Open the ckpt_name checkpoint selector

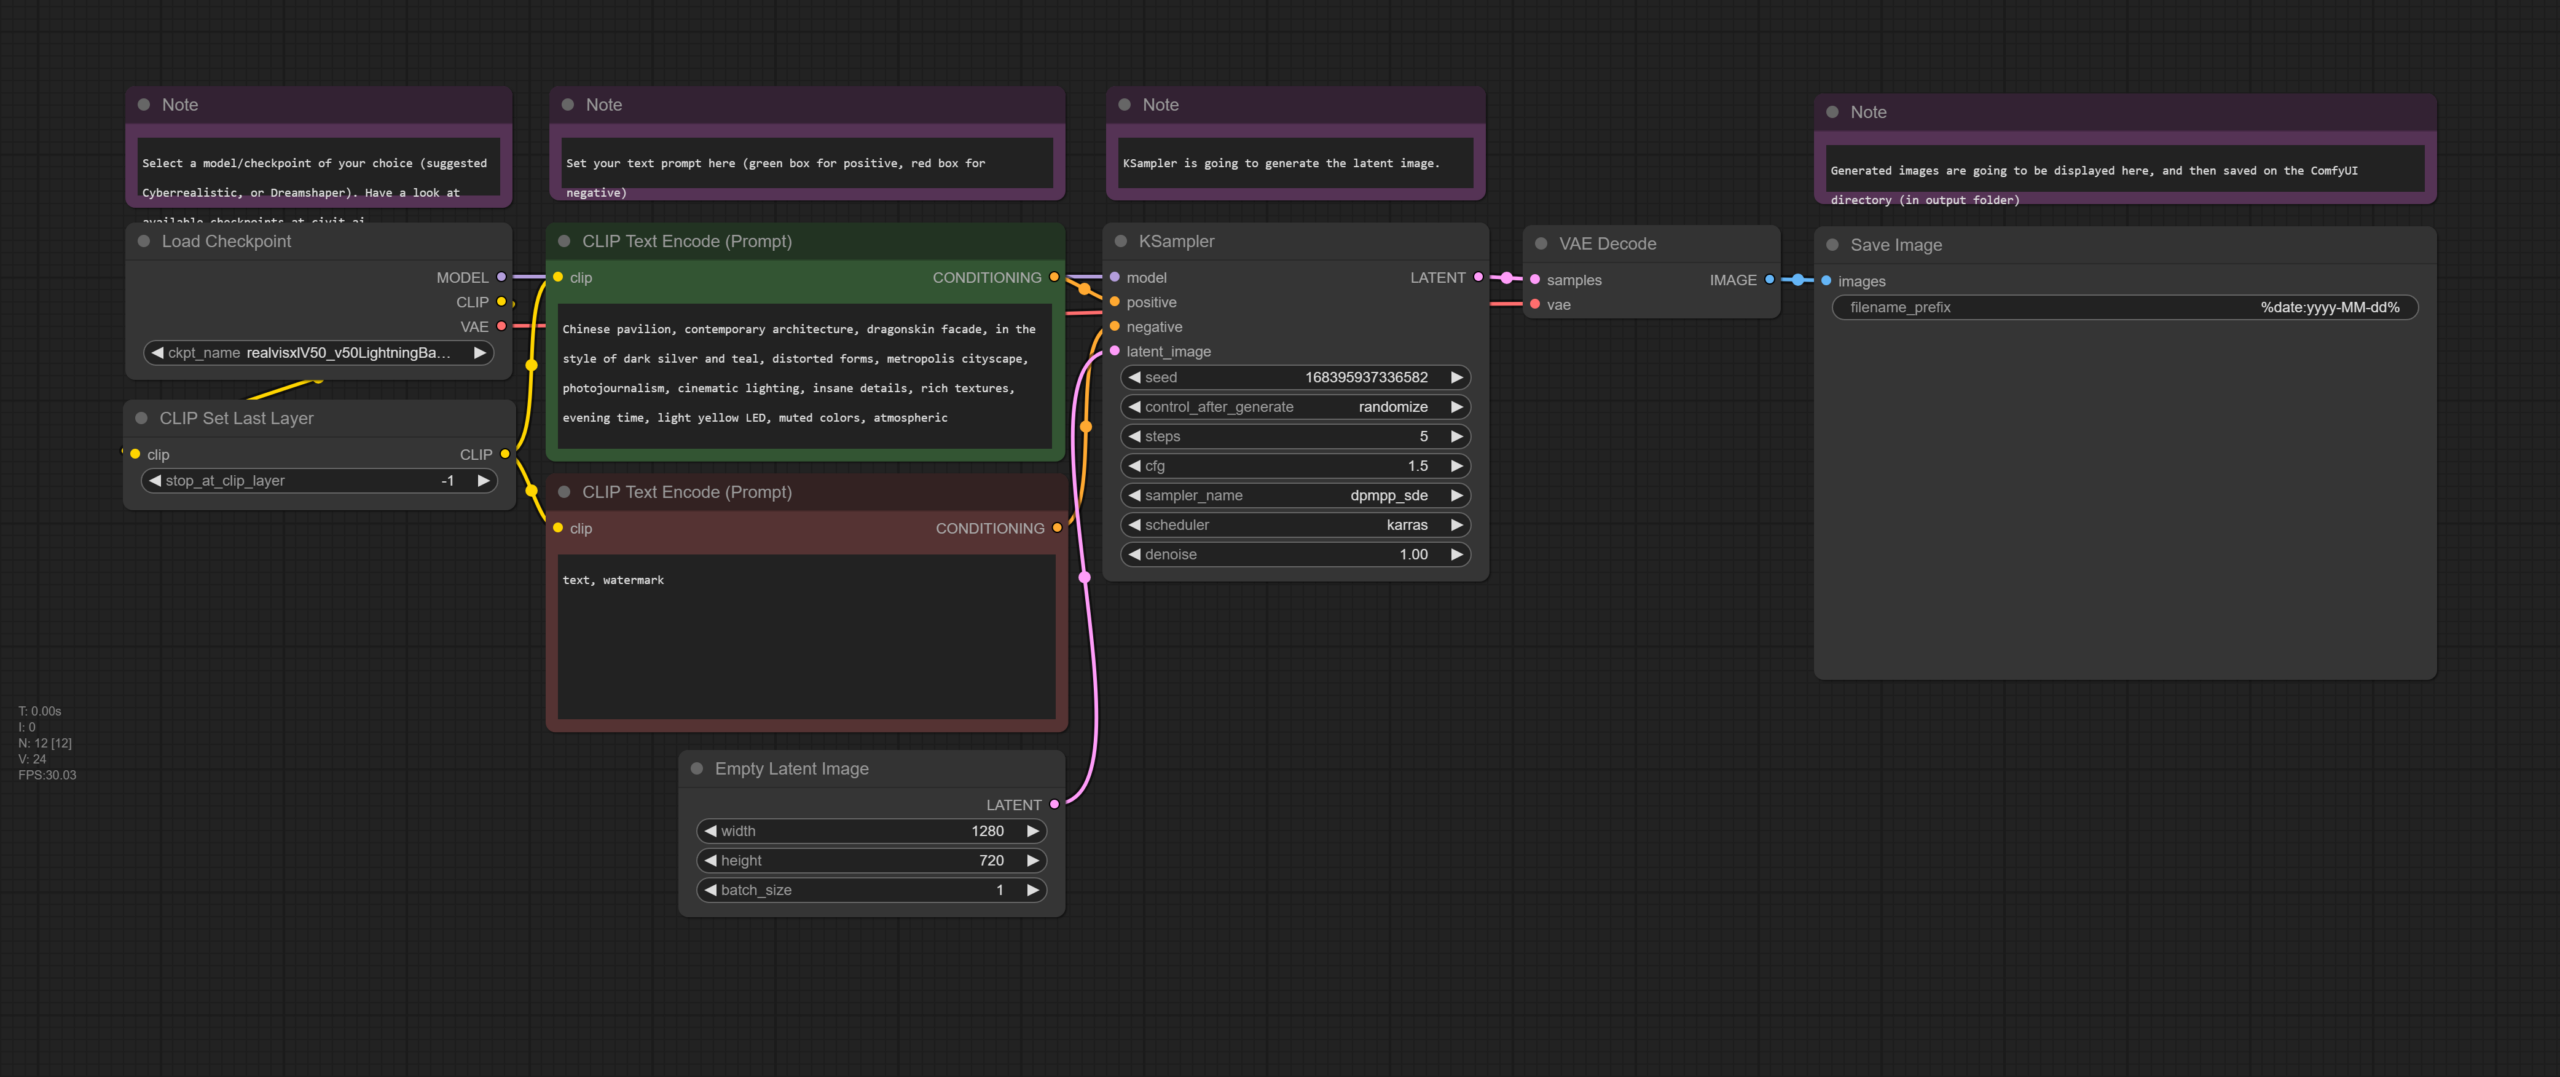pos(318,353)
